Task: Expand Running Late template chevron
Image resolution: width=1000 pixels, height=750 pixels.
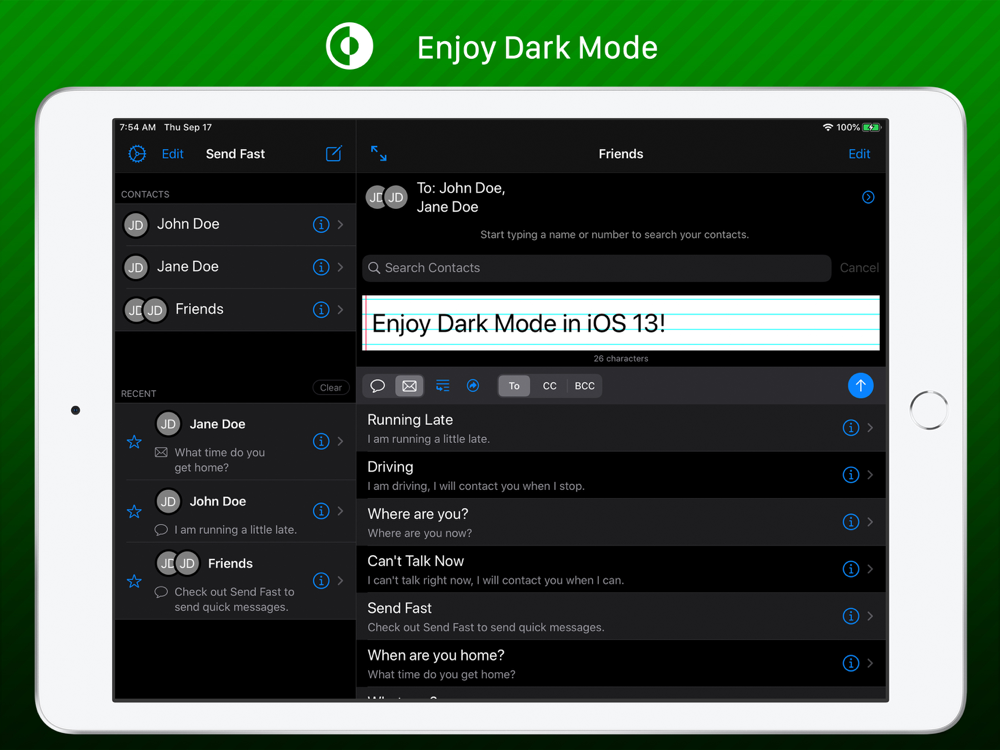Action: 871,428
